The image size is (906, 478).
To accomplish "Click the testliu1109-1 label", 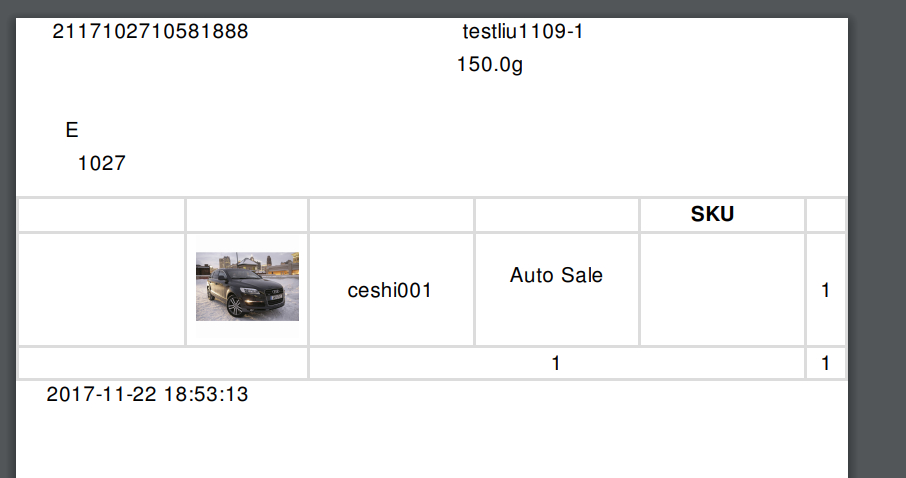I will (x=522, y=31).
